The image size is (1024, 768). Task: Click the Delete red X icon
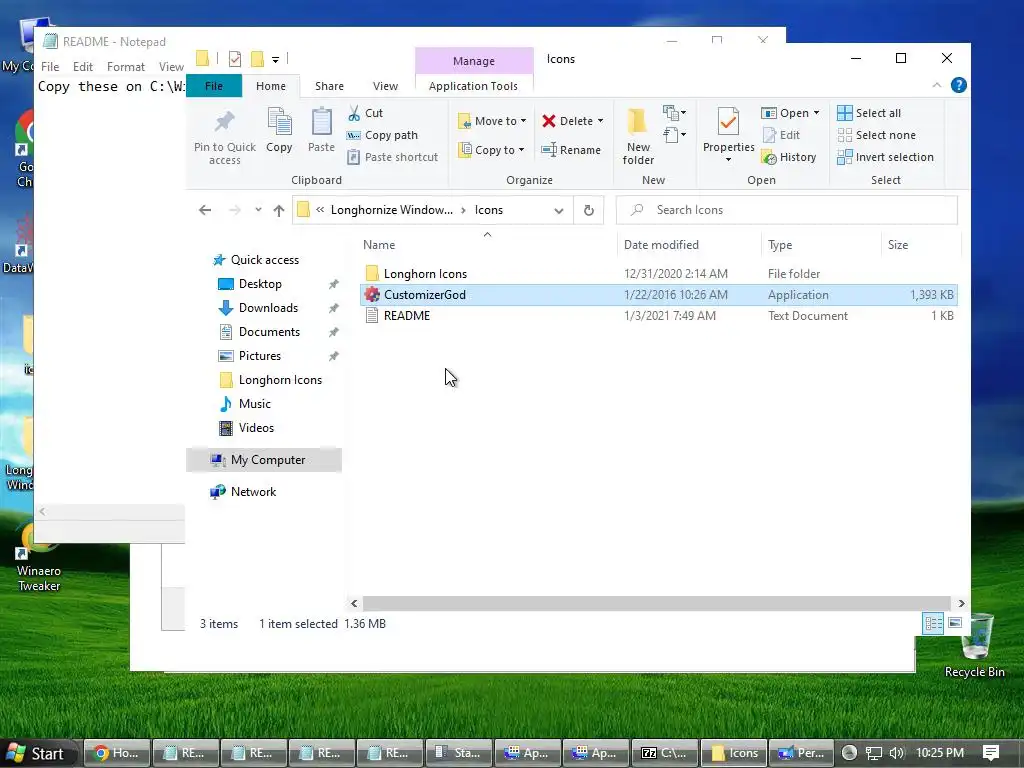tap(549, 121)
